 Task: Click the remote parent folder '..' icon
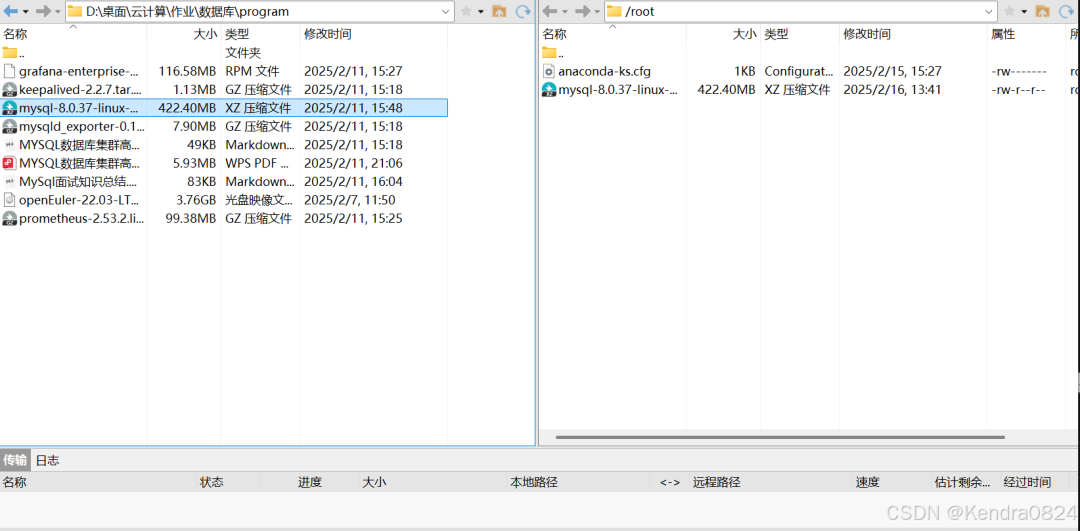(549, 52)
